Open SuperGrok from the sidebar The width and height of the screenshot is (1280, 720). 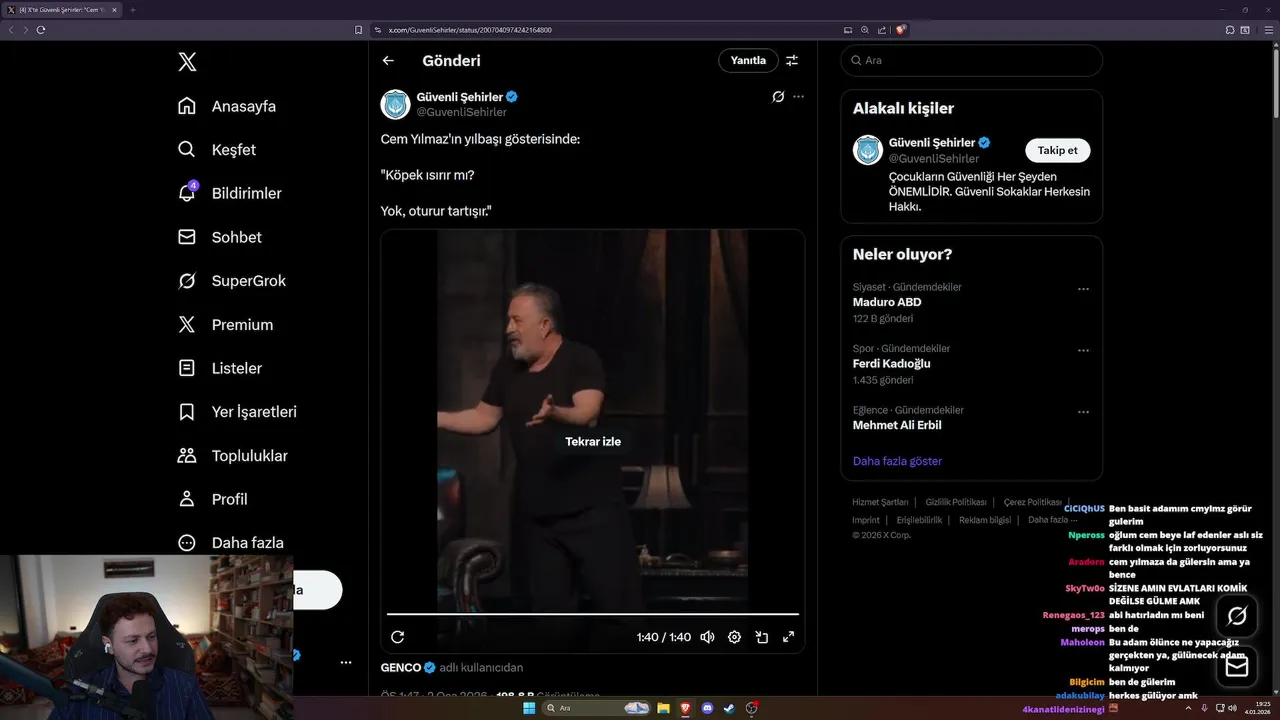click(x=231, y=281)
